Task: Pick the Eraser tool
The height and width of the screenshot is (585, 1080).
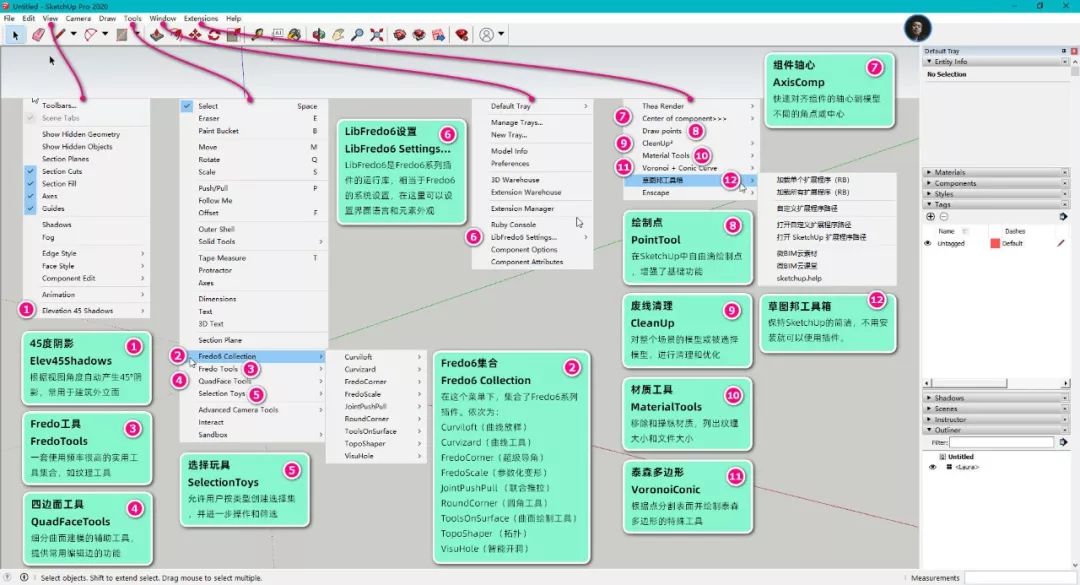Action: (38, 34)
